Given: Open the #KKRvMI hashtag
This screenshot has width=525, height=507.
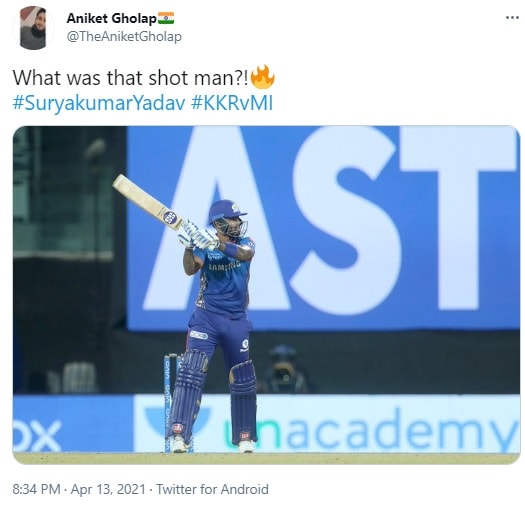Looking at the screenshot, I should coord(232,102).
